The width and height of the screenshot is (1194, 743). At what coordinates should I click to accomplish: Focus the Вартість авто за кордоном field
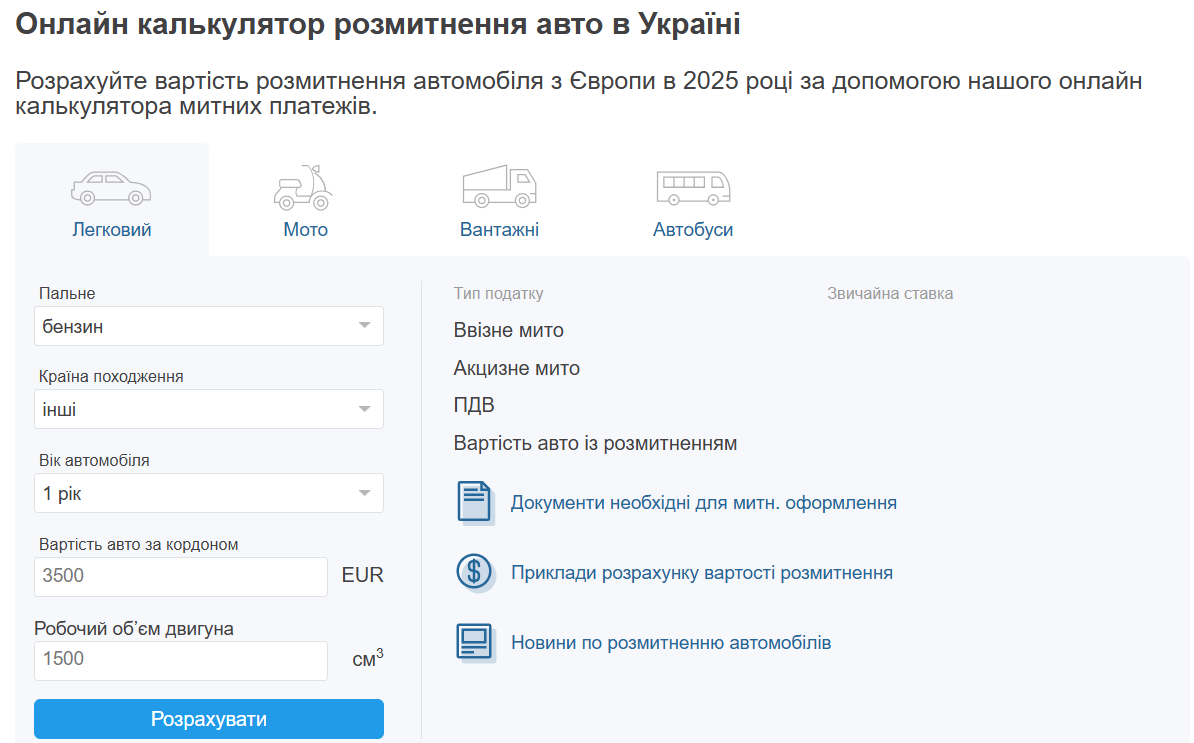click(x=181, y=576)
